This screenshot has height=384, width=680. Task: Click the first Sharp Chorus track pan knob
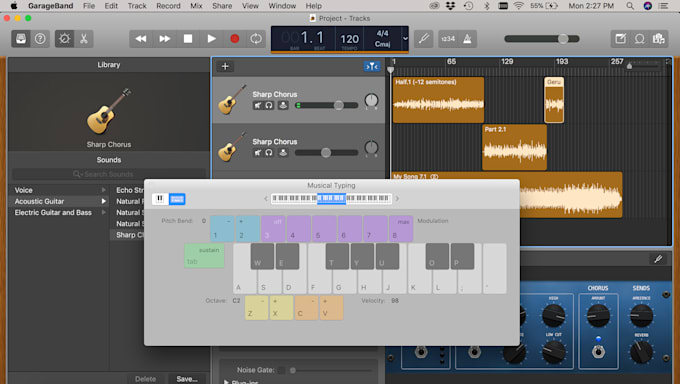pos(371,101)
